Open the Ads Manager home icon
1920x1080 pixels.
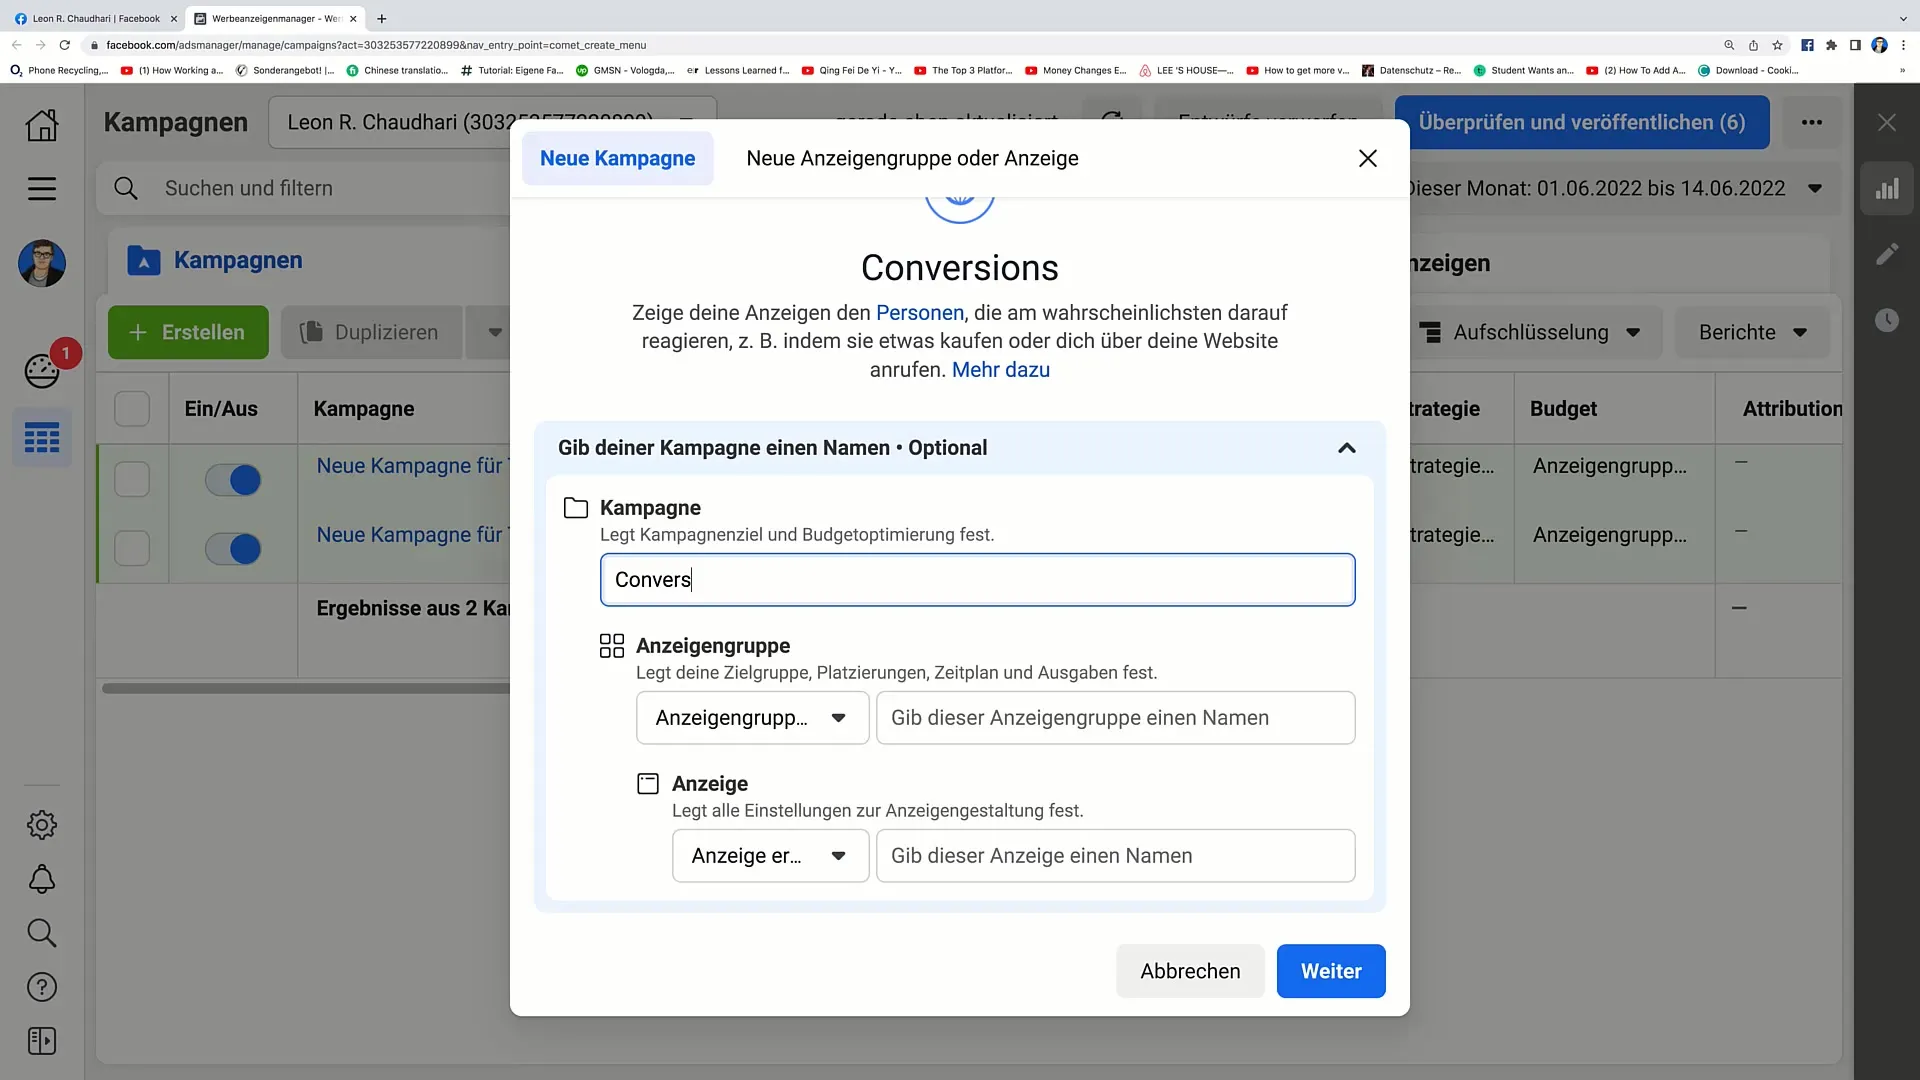[x=42, y=124]
